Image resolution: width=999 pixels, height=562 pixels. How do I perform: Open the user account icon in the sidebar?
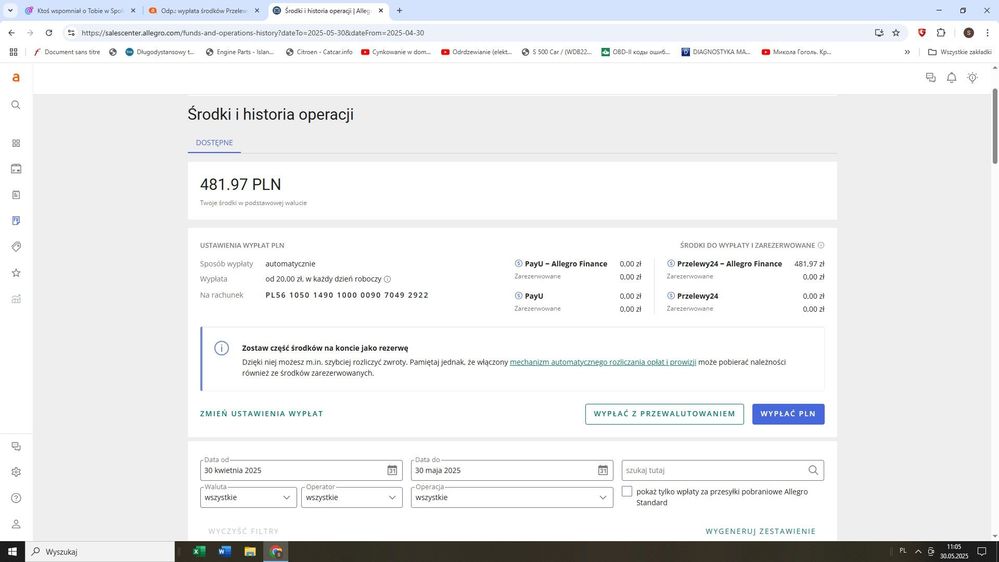click(x=16, y=524)
